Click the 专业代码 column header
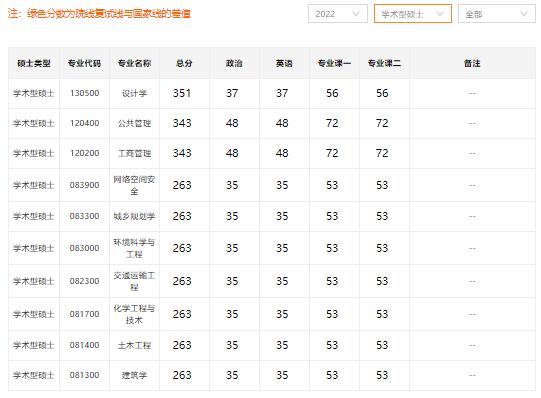This screenshot has width=541, height=398. 85,63
